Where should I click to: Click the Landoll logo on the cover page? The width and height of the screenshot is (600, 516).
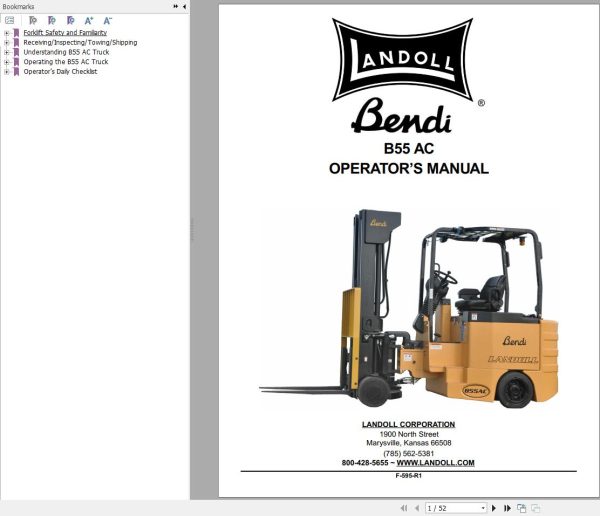tap(402, 59)
